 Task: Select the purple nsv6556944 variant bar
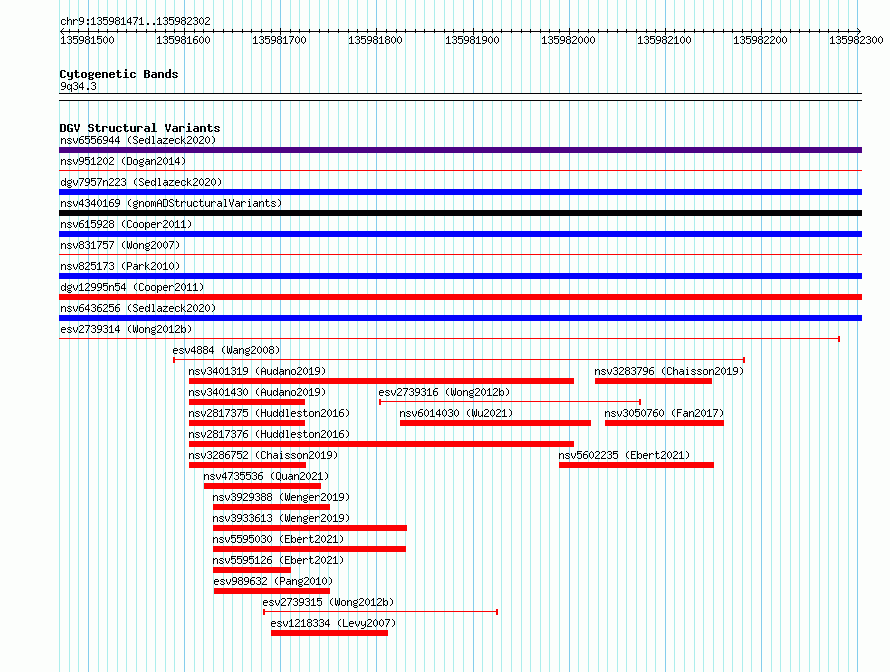pyautogui.click(x=460, y=150)
